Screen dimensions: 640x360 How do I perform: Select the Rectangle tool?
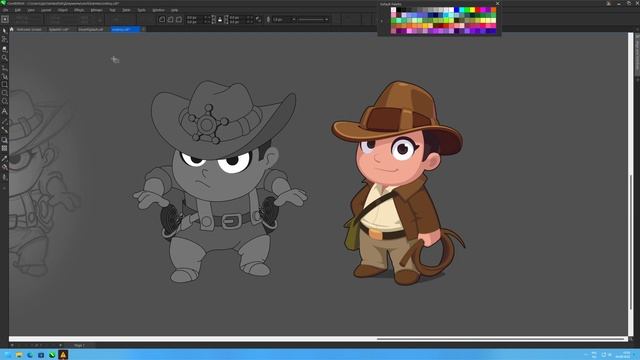tap(4, 84)
